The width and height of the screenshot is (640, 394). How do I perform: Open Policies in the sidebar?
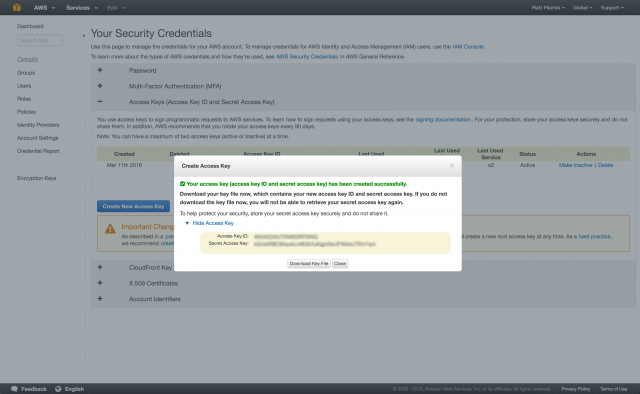[26, 112]
